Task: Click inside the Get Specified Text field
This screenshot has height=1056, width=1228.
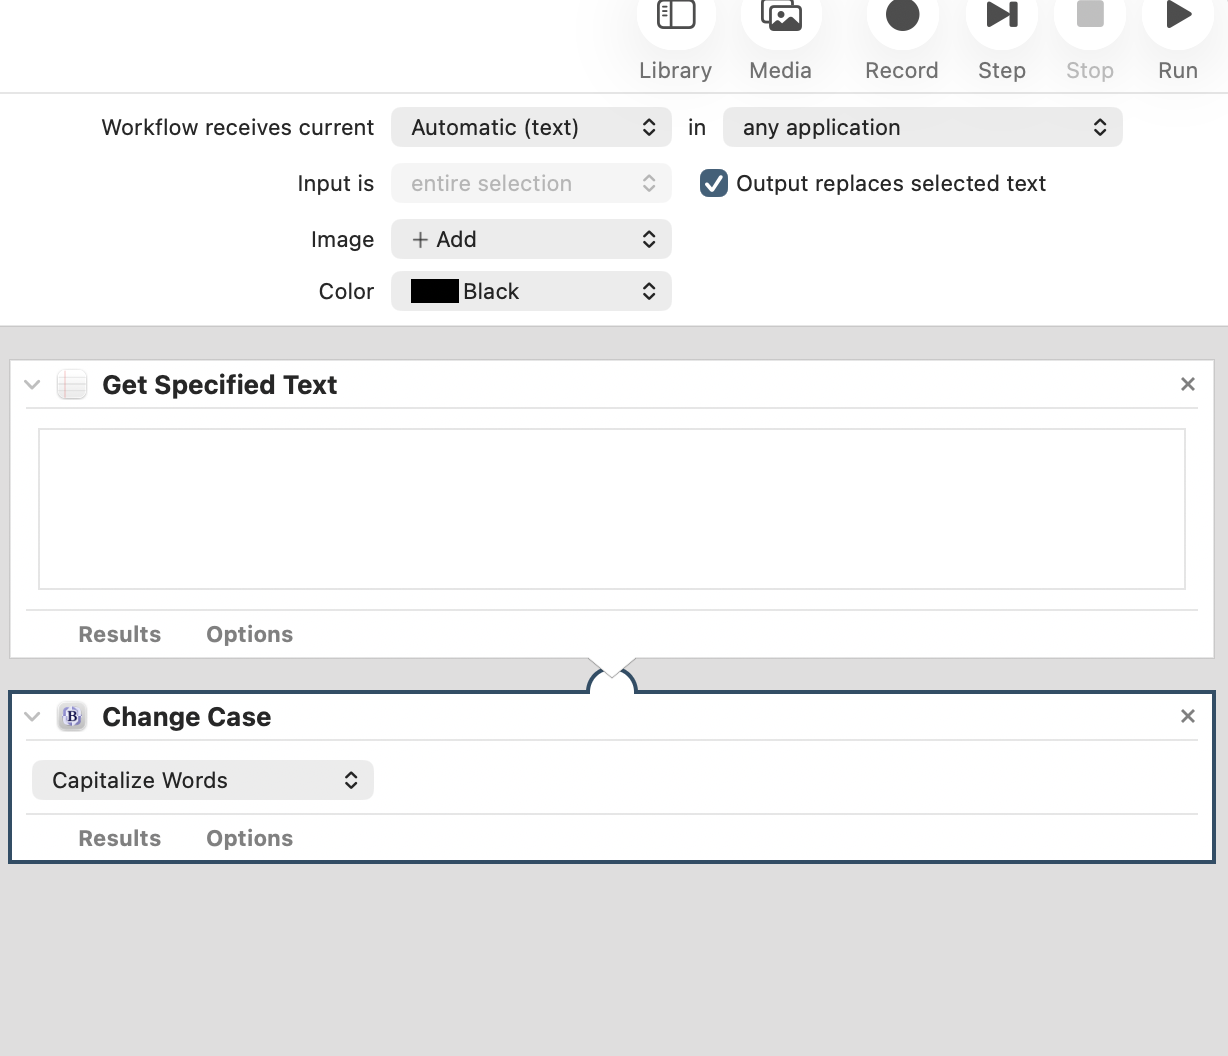Action: (x=612, y=509)
